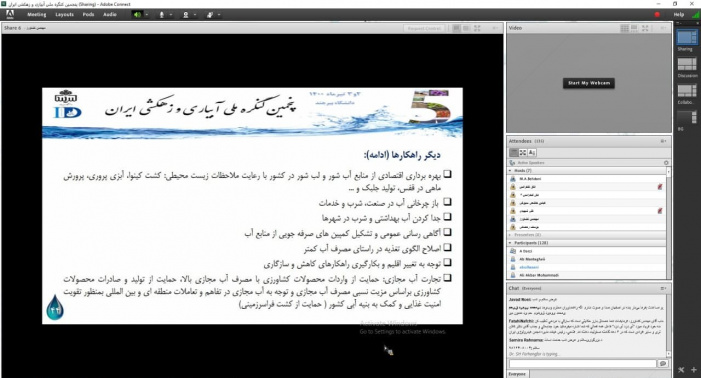The width and height of the screenshot is (701, 378).
Task: Select the Attendees breakout room view icon
Action: 523,153
